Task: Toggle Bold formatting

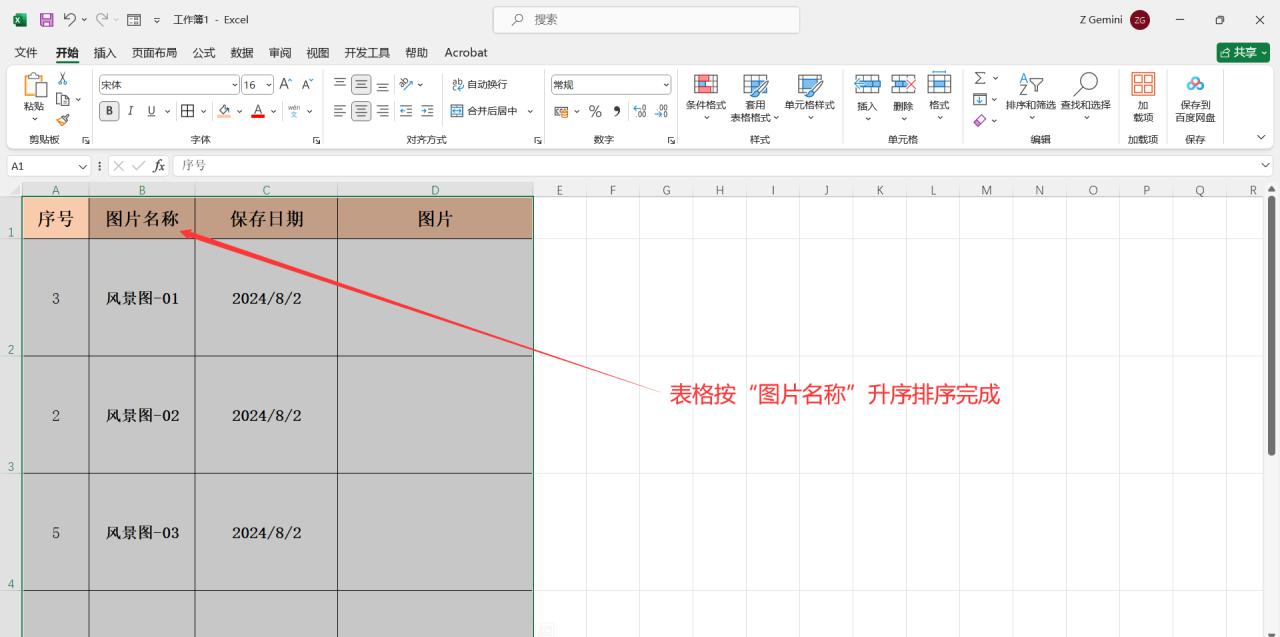Action: tap(110, 111)
